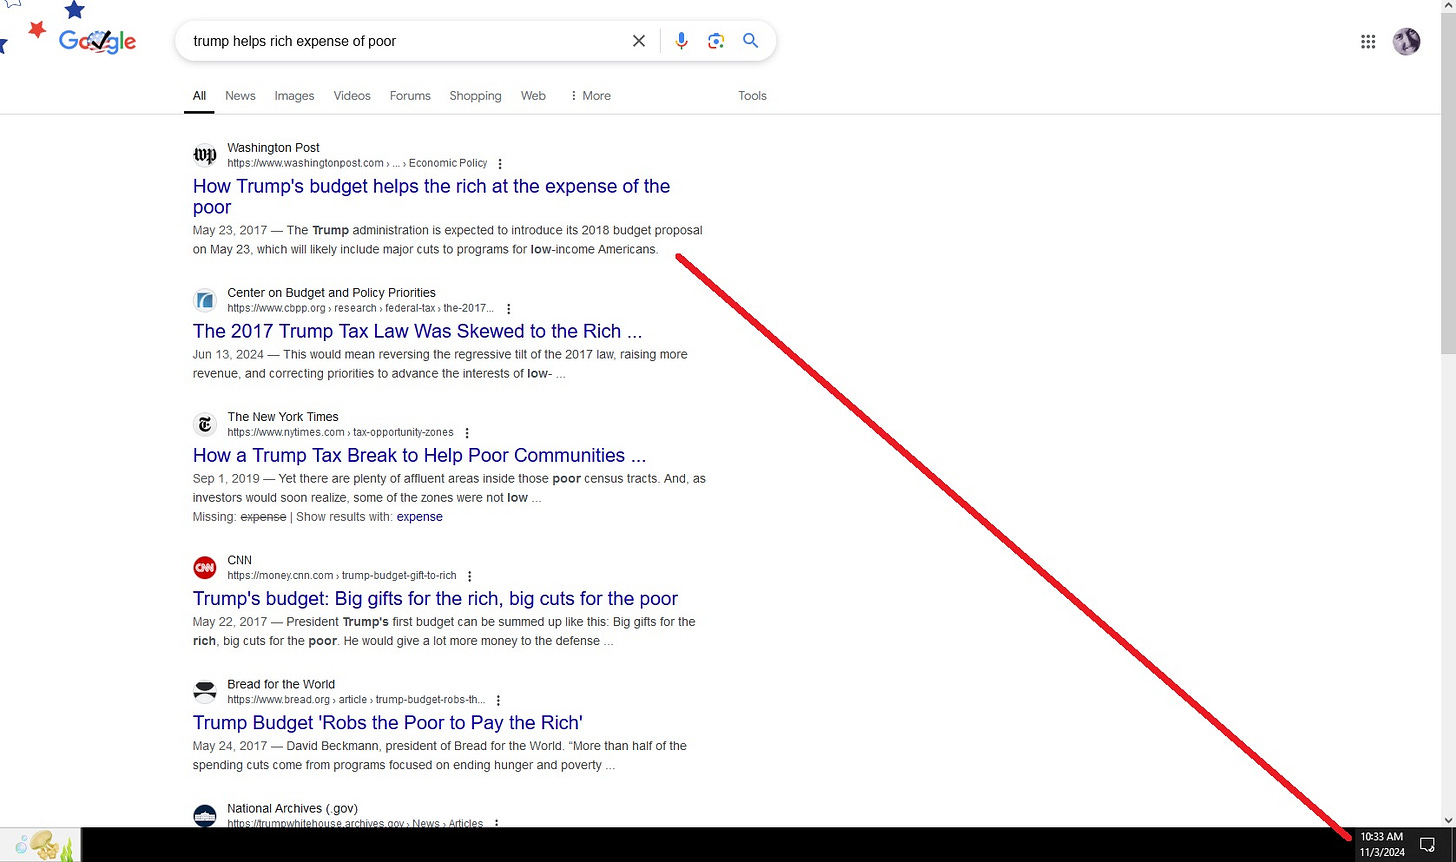
Task: Open the Google apps grid
Action: (x=1368, y=41)
